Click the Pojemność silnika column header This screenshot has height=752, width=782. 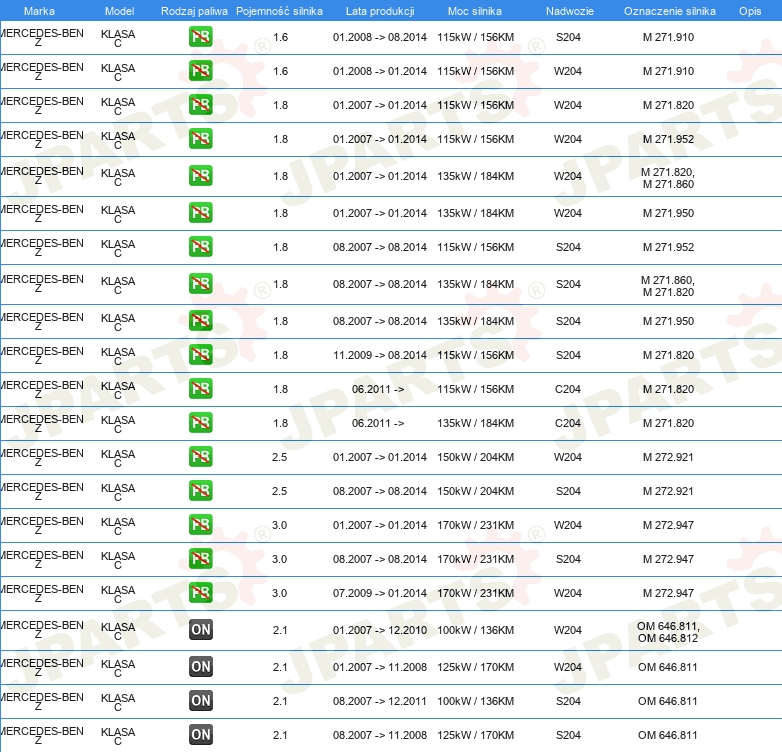279,11
